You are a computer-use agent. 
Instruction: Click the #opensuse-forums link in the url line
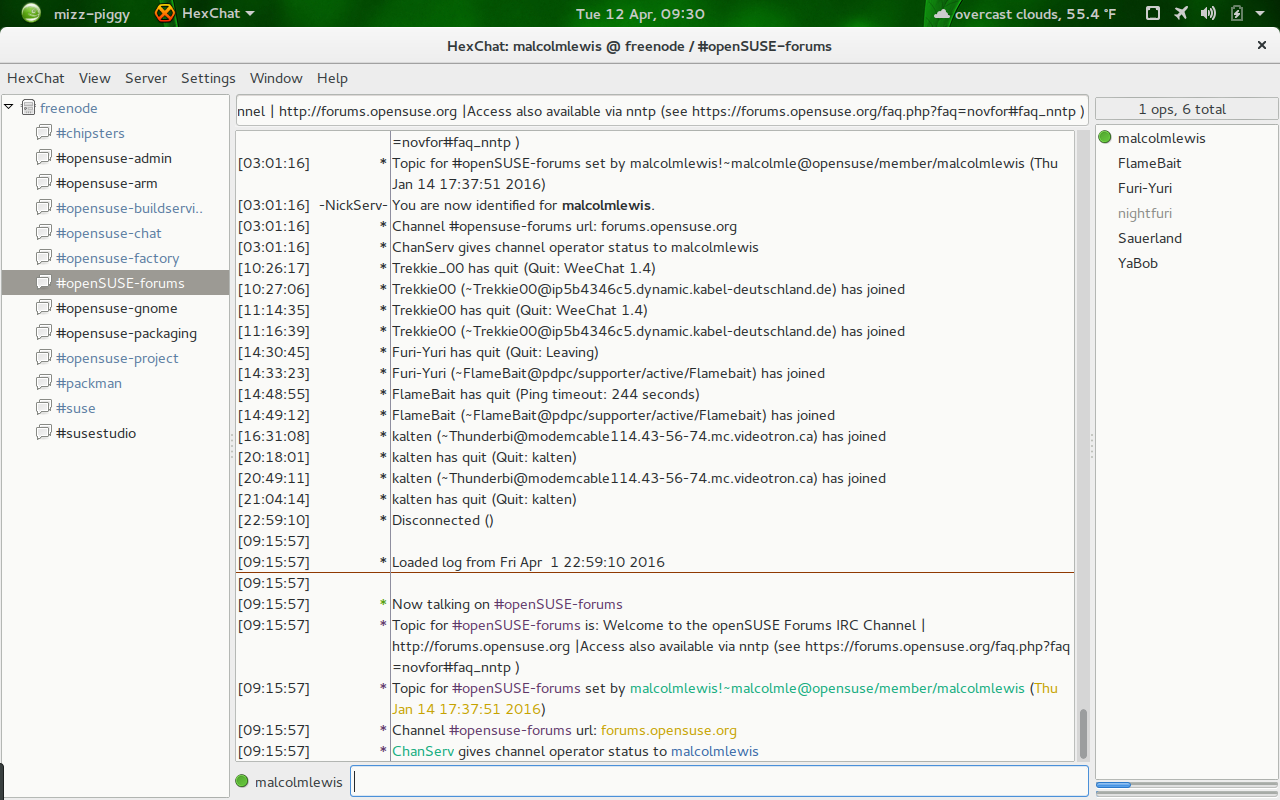511,730
